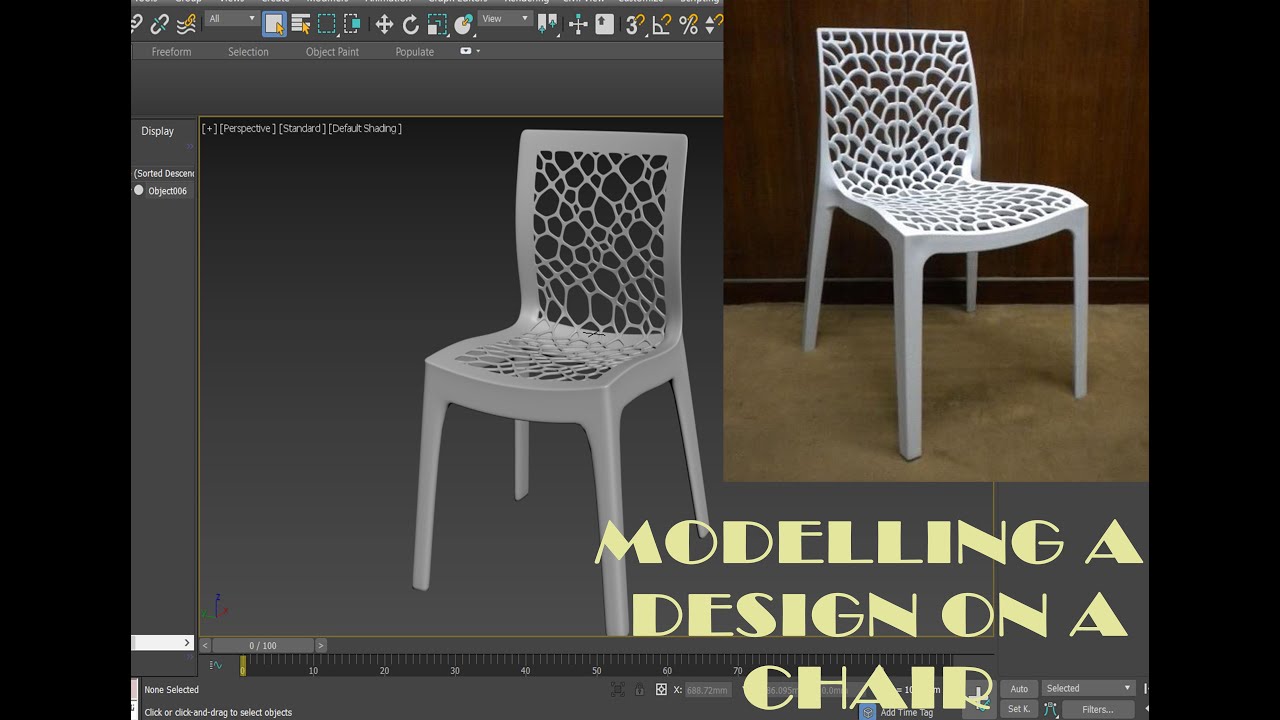Viewport: 1280px width, 720px height.
Task: Open the Select by Name list icon
Action: click(300, 25)
